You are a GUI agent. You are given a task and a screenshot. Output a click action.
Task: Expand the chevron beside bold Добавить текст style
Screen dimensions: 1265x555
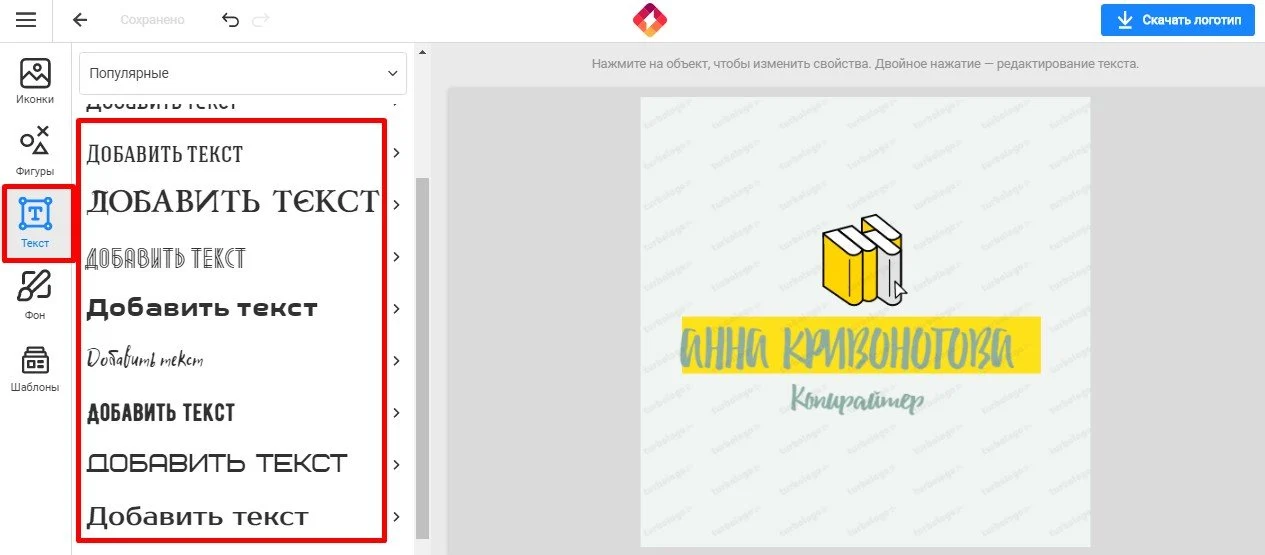click(397, 308)
